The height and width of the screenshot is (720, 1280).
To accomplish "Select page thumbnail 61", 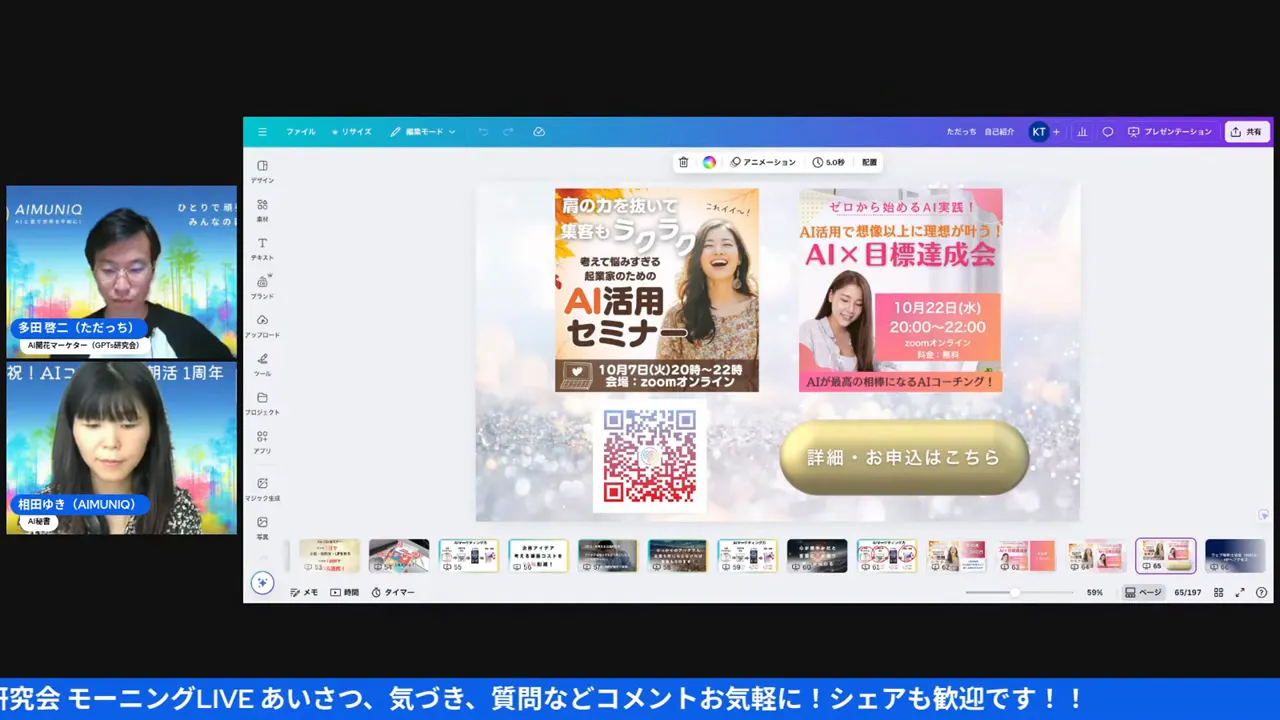I will pos(886,556).
